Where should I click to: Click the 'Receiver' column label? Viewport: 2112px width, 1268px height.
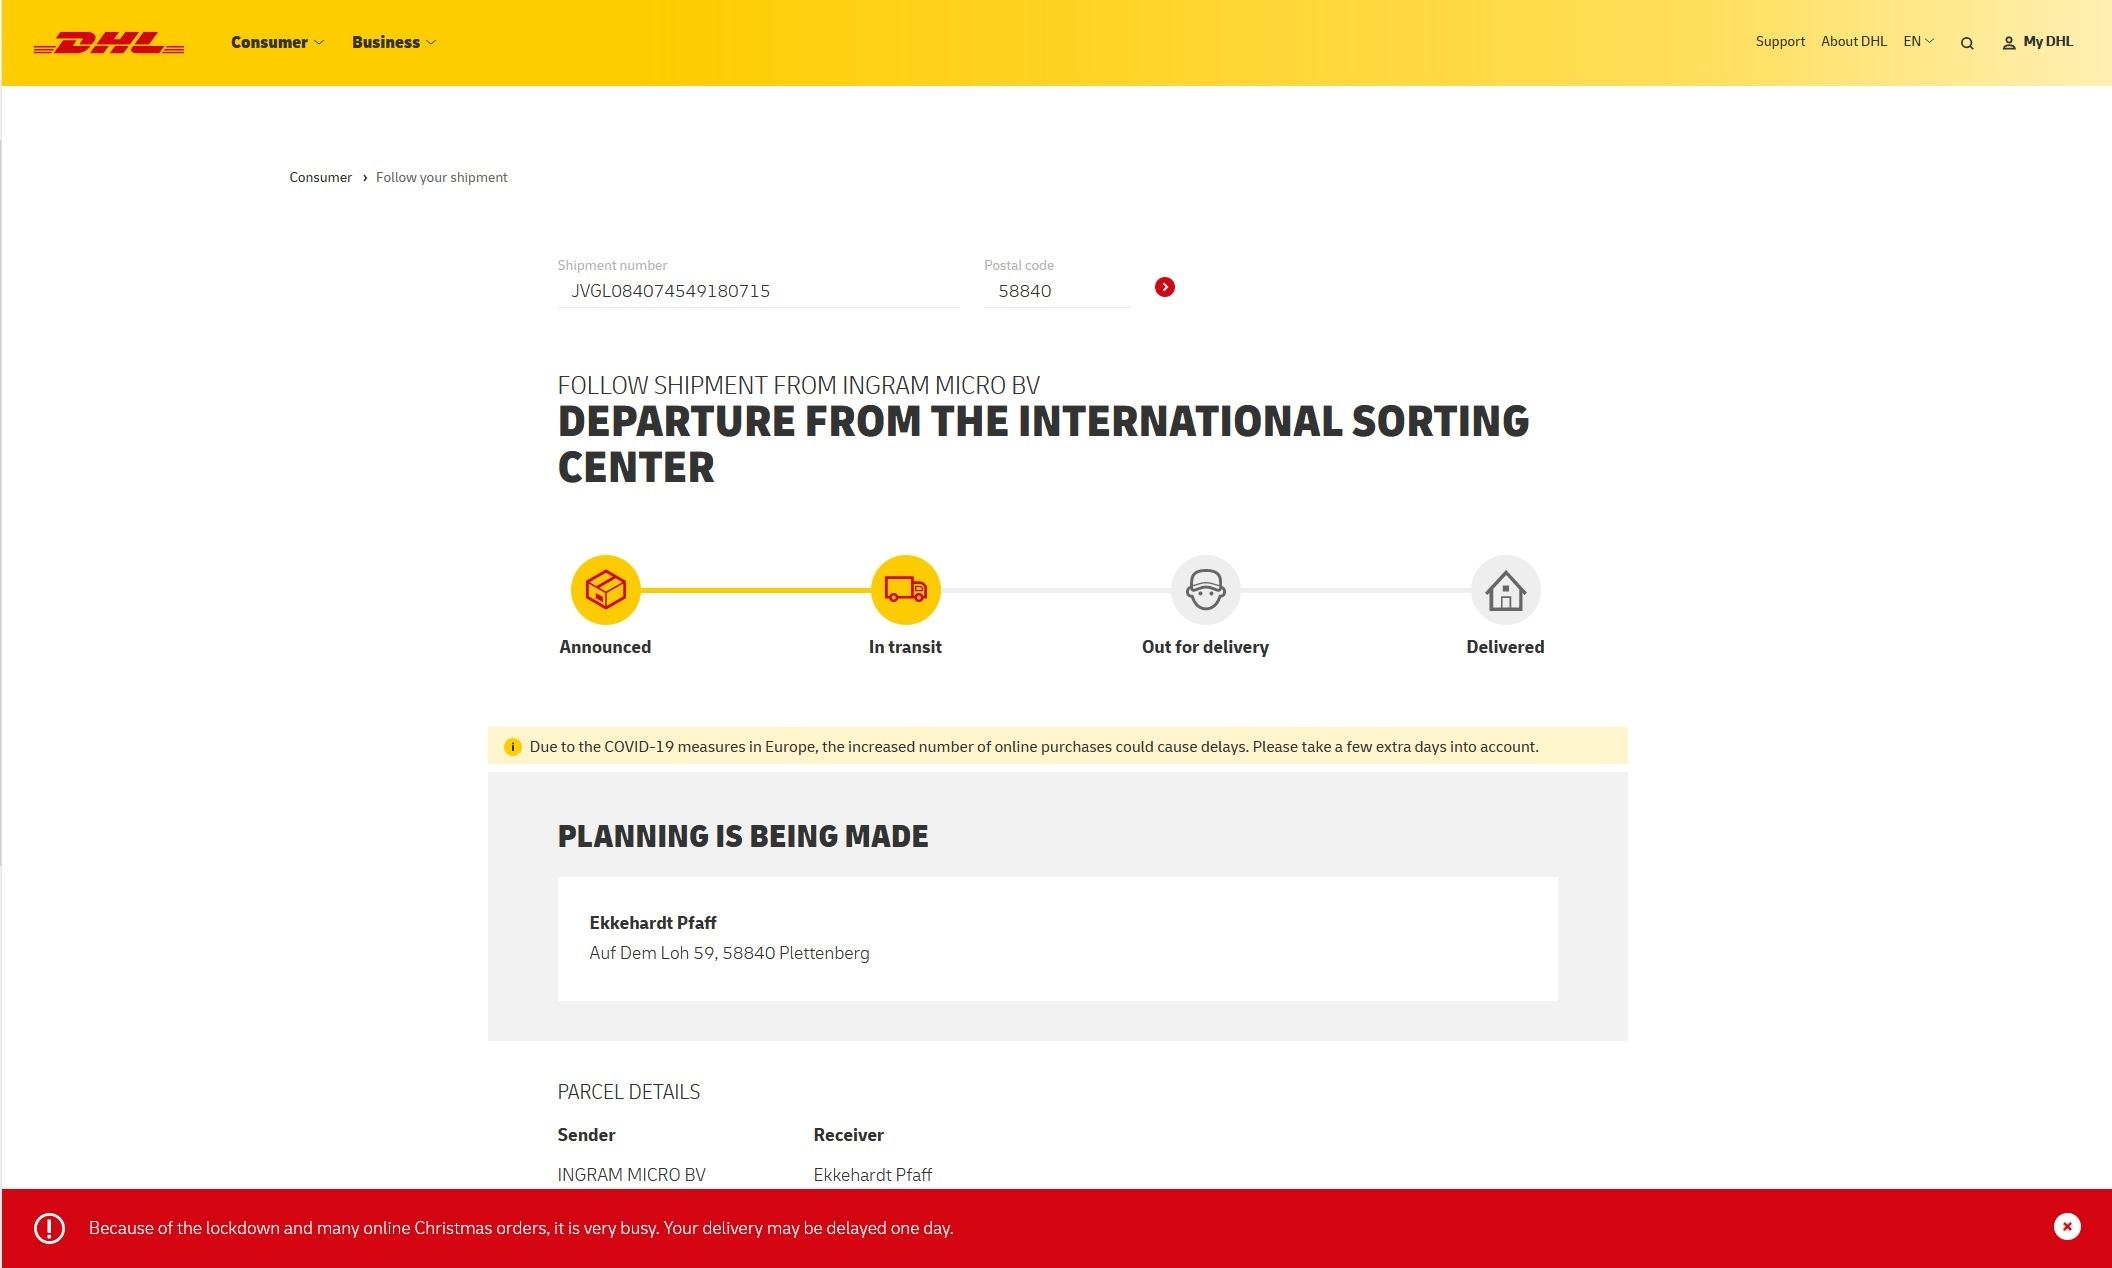pyautogui.click(x=848, y=1135)
